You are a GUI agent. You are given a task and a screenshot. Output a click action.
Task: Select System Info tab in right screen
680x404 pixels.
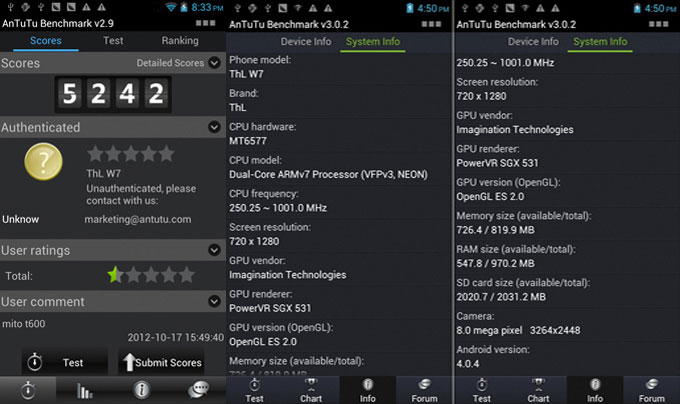[x=600, y=42]
